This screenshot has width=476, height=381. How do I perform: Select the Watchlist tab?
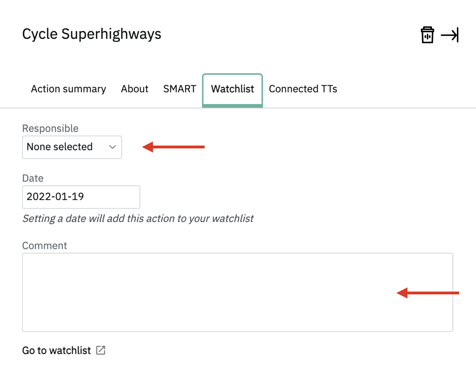click(232, 90)
